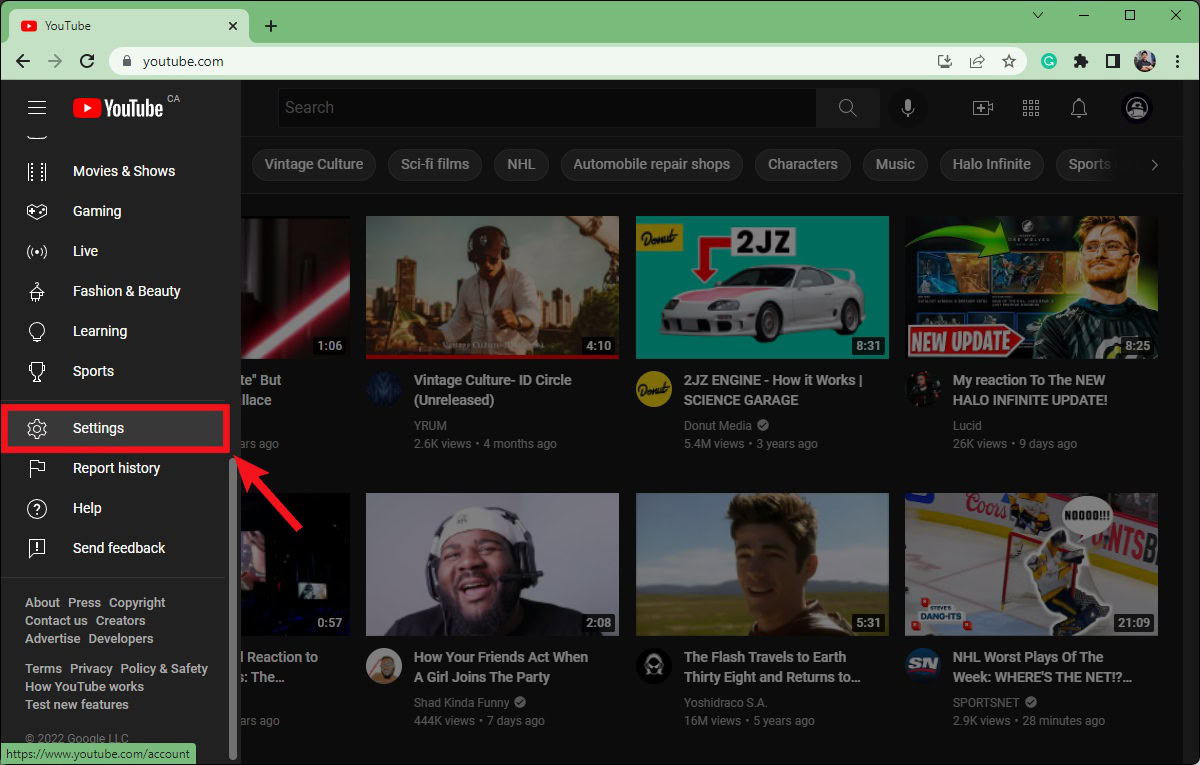Open the Create video camera icon
Viewport: 1200px width, 765px height.
pyautogui.click(x=982, y=108)
